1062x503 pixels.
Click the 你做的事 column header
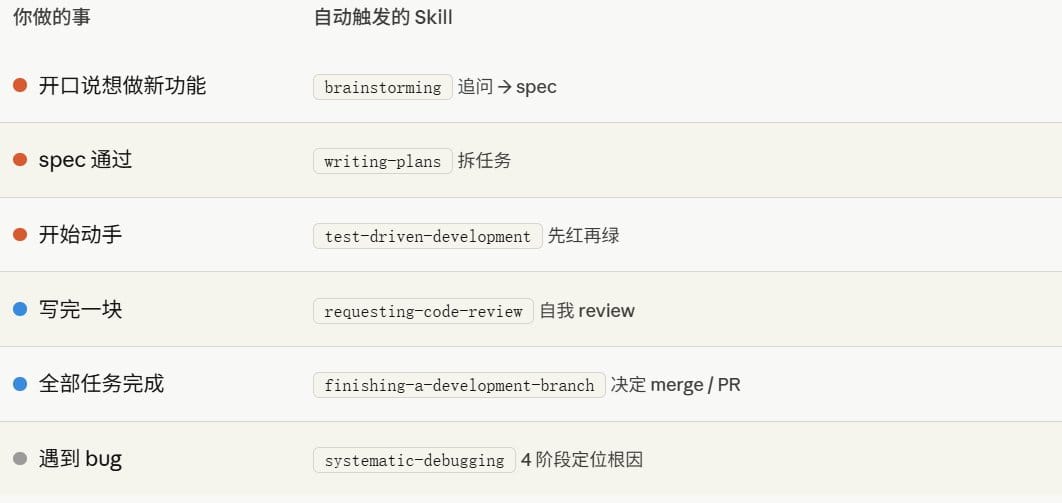51,17
